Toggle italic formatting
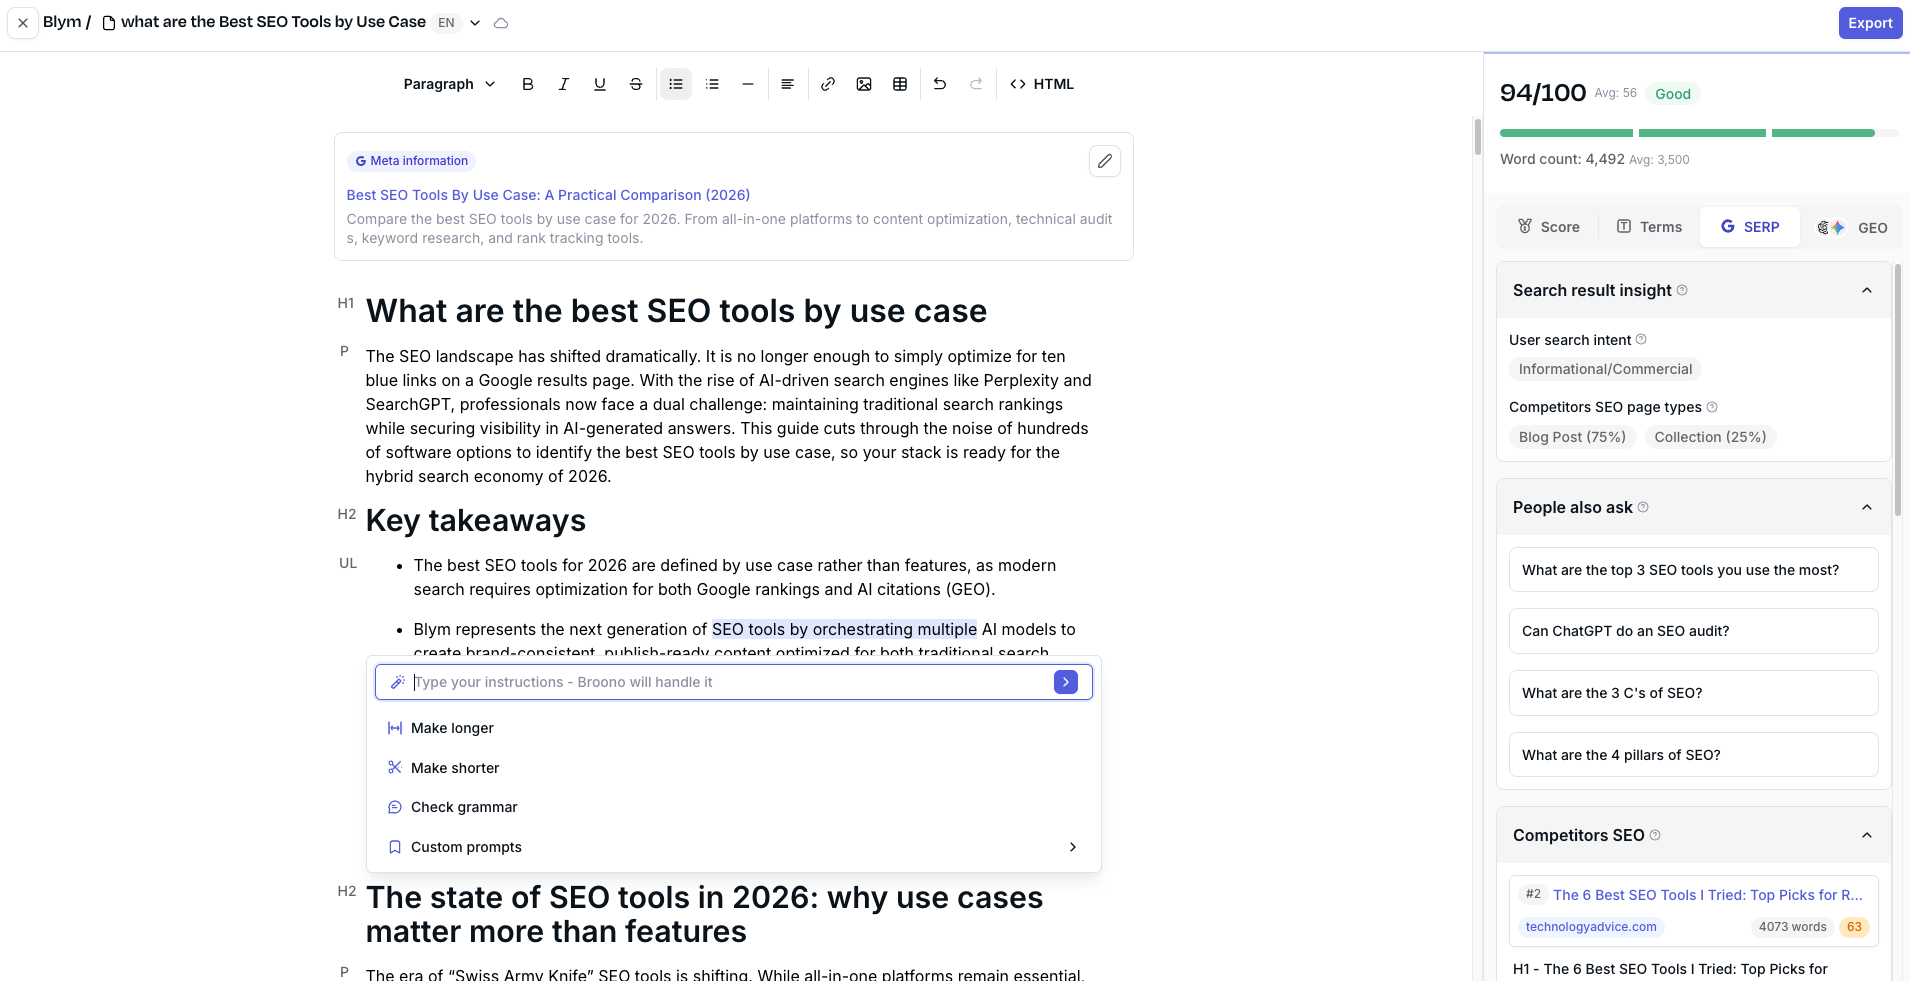The width and height of the screenshot is (1910, 981). pos(564,84)
